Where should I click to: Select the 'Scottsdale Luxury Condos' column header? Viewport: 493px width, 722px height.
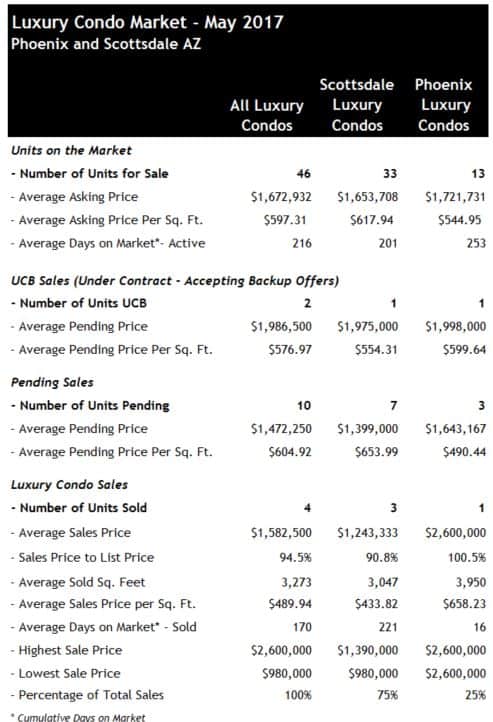pos(357,105)
